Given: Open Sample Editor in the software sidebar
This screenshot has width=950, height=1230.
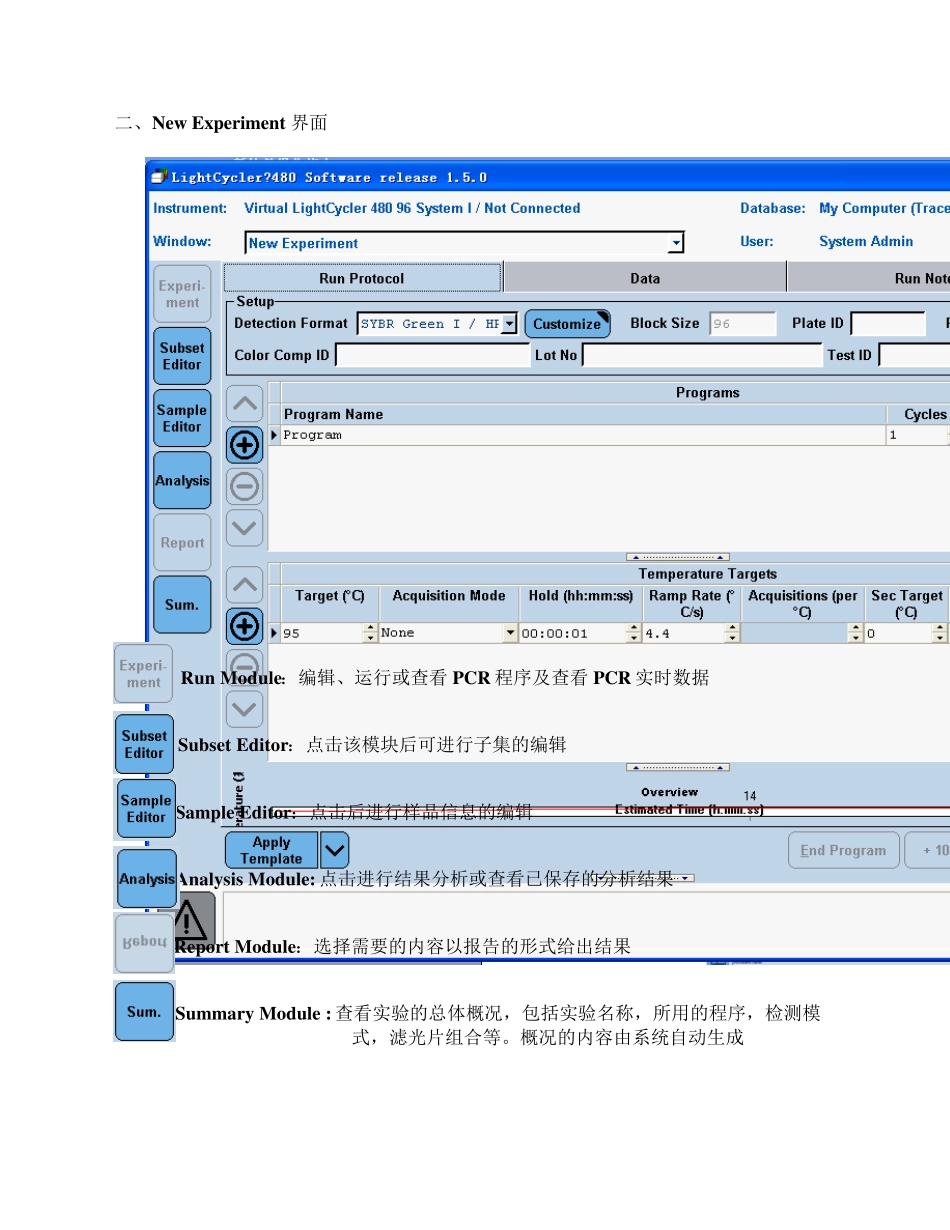Looking at the screenshot, I should [x=182, y=418].
